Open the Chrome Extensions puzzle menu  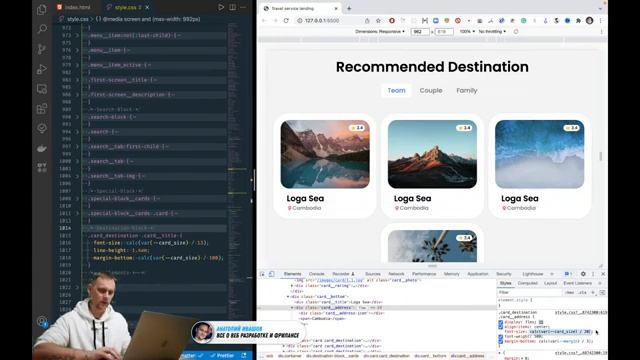click(578, 20)
